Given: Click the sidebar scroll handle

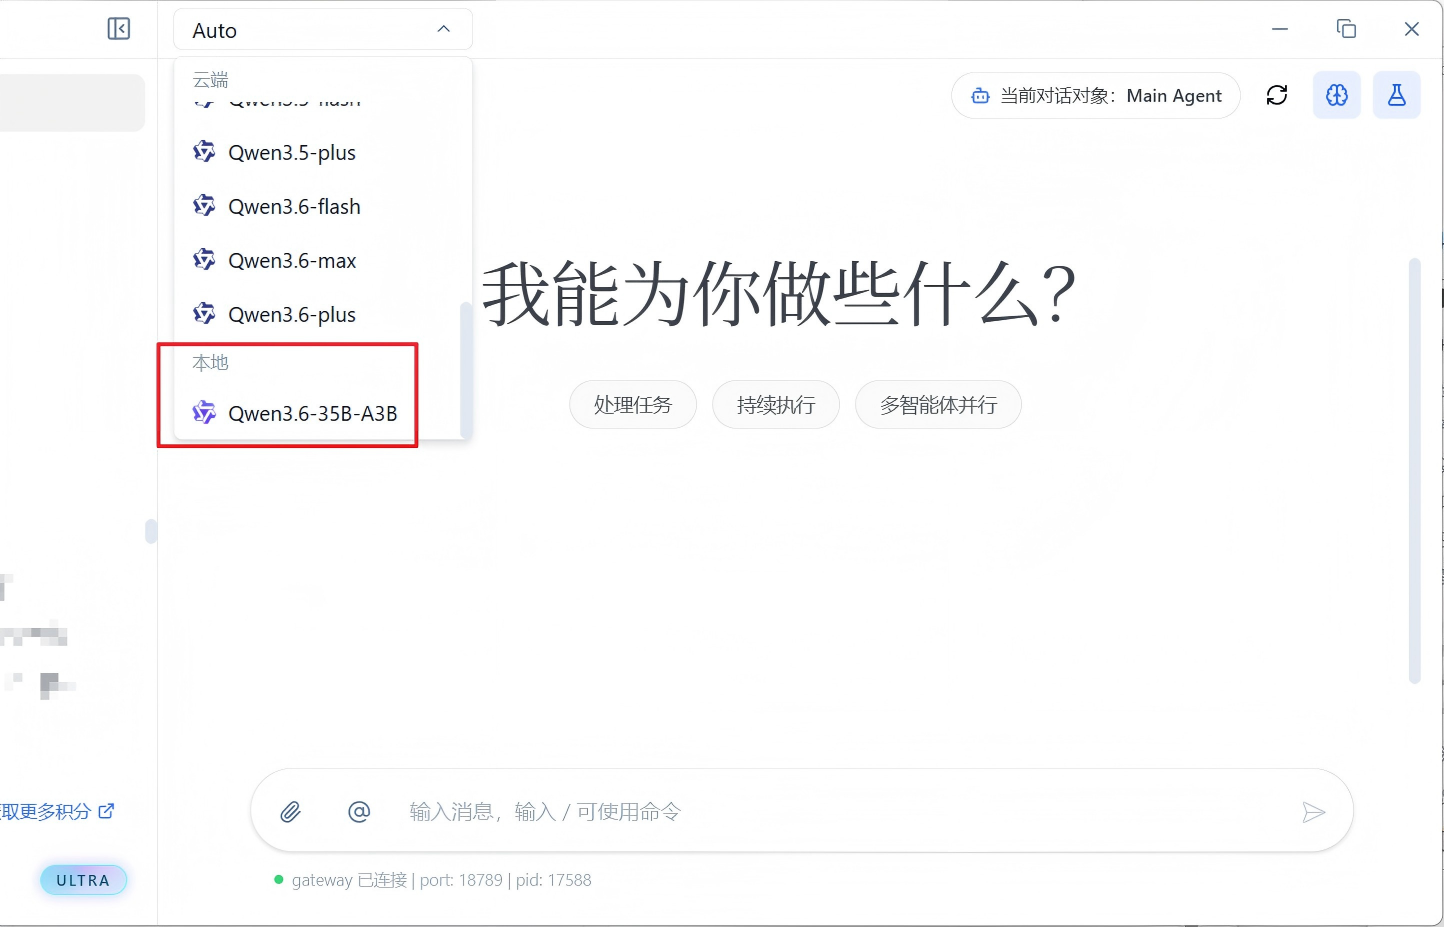Looking at the screenshot, I should pos(151,531).
